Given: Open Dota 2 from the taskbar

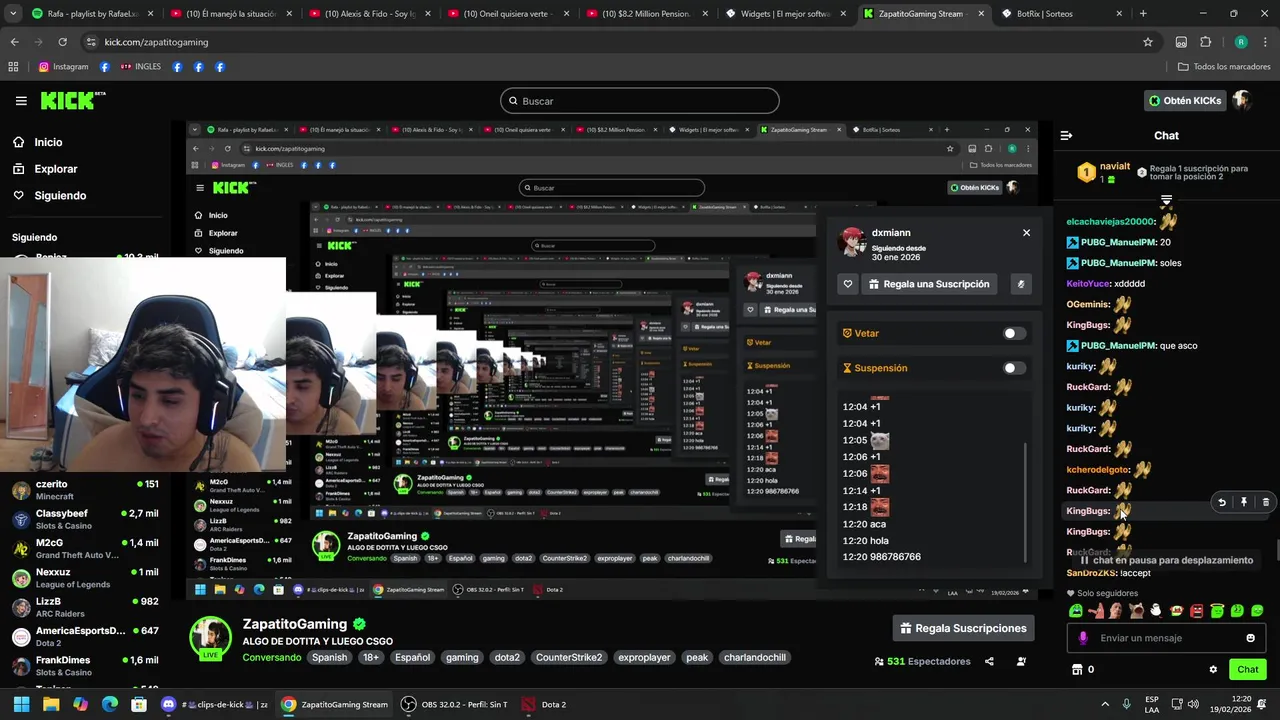Looking at the screenshot, I should 544,704.
